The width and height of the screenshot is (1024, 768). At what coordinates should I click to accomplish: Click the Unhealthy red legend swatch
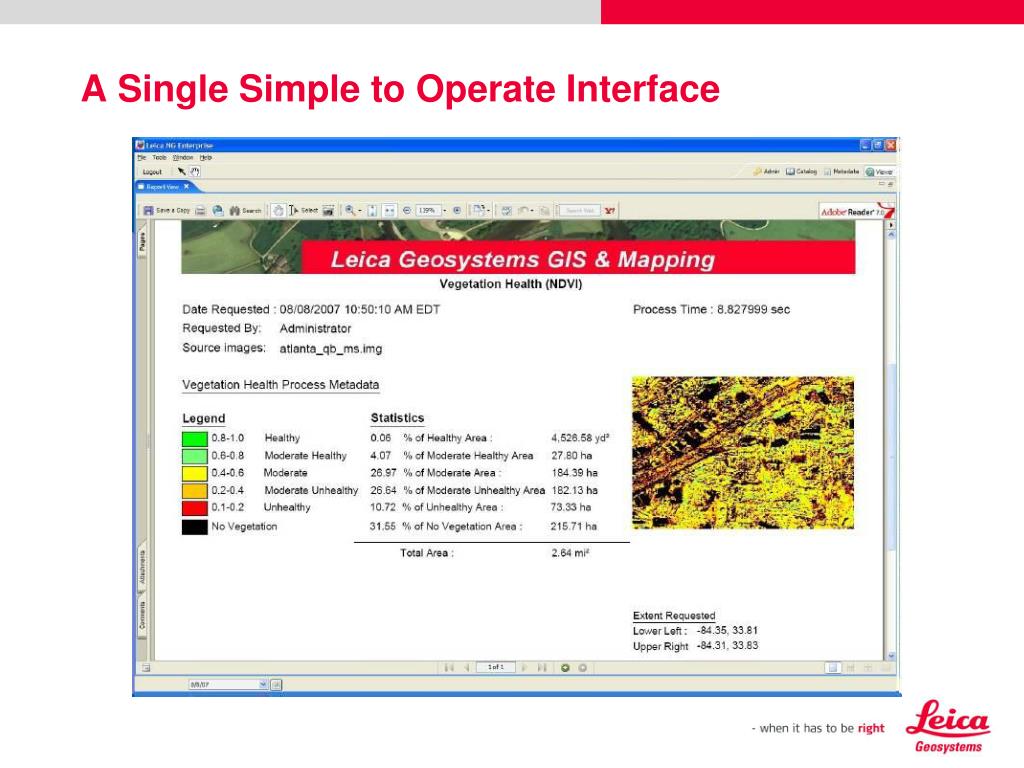pos(195,507)
